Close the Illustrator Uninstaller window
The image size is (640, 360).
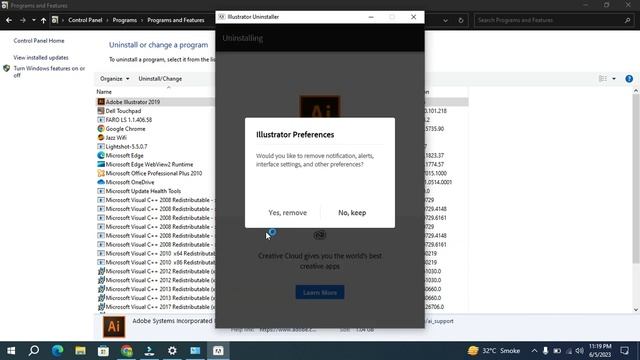click(413, 17)
